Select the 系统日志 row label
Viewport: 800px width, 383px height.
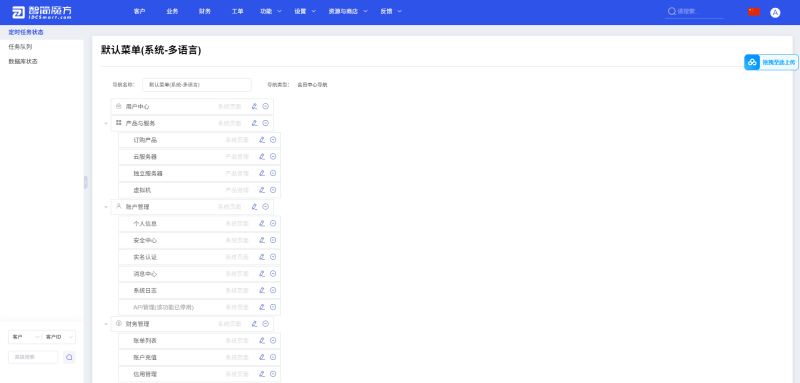145,290
